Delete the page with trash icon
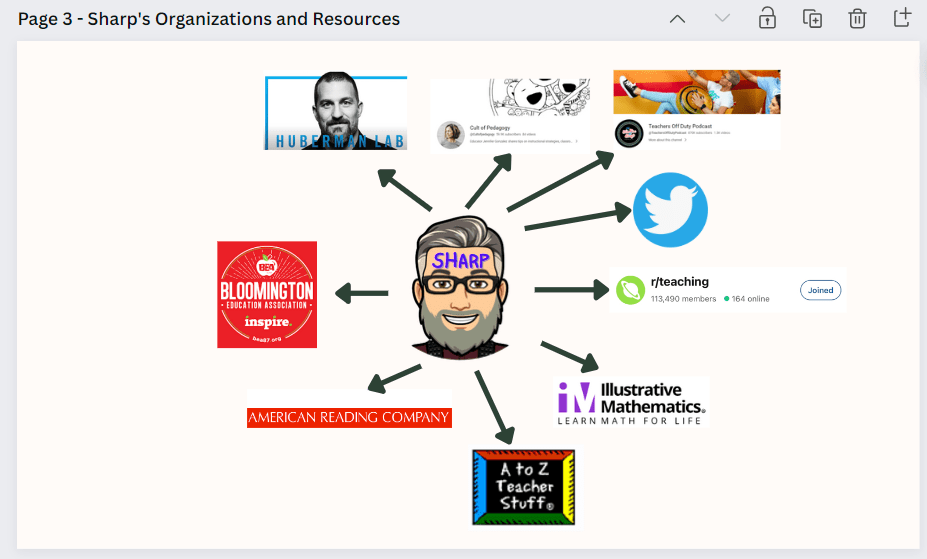 click(x=857, y=18)
